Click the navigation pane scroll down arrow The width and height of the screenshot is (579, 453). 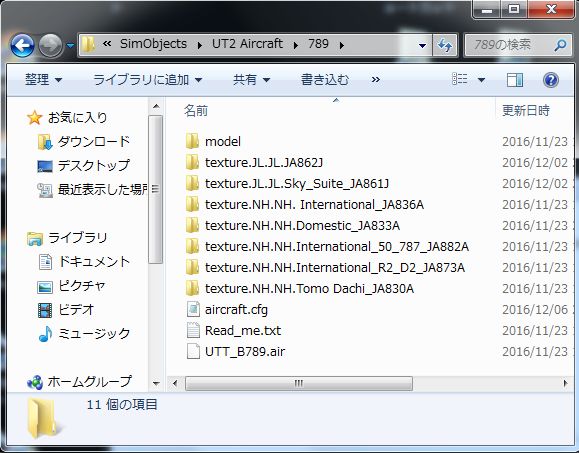coord(156,383)
